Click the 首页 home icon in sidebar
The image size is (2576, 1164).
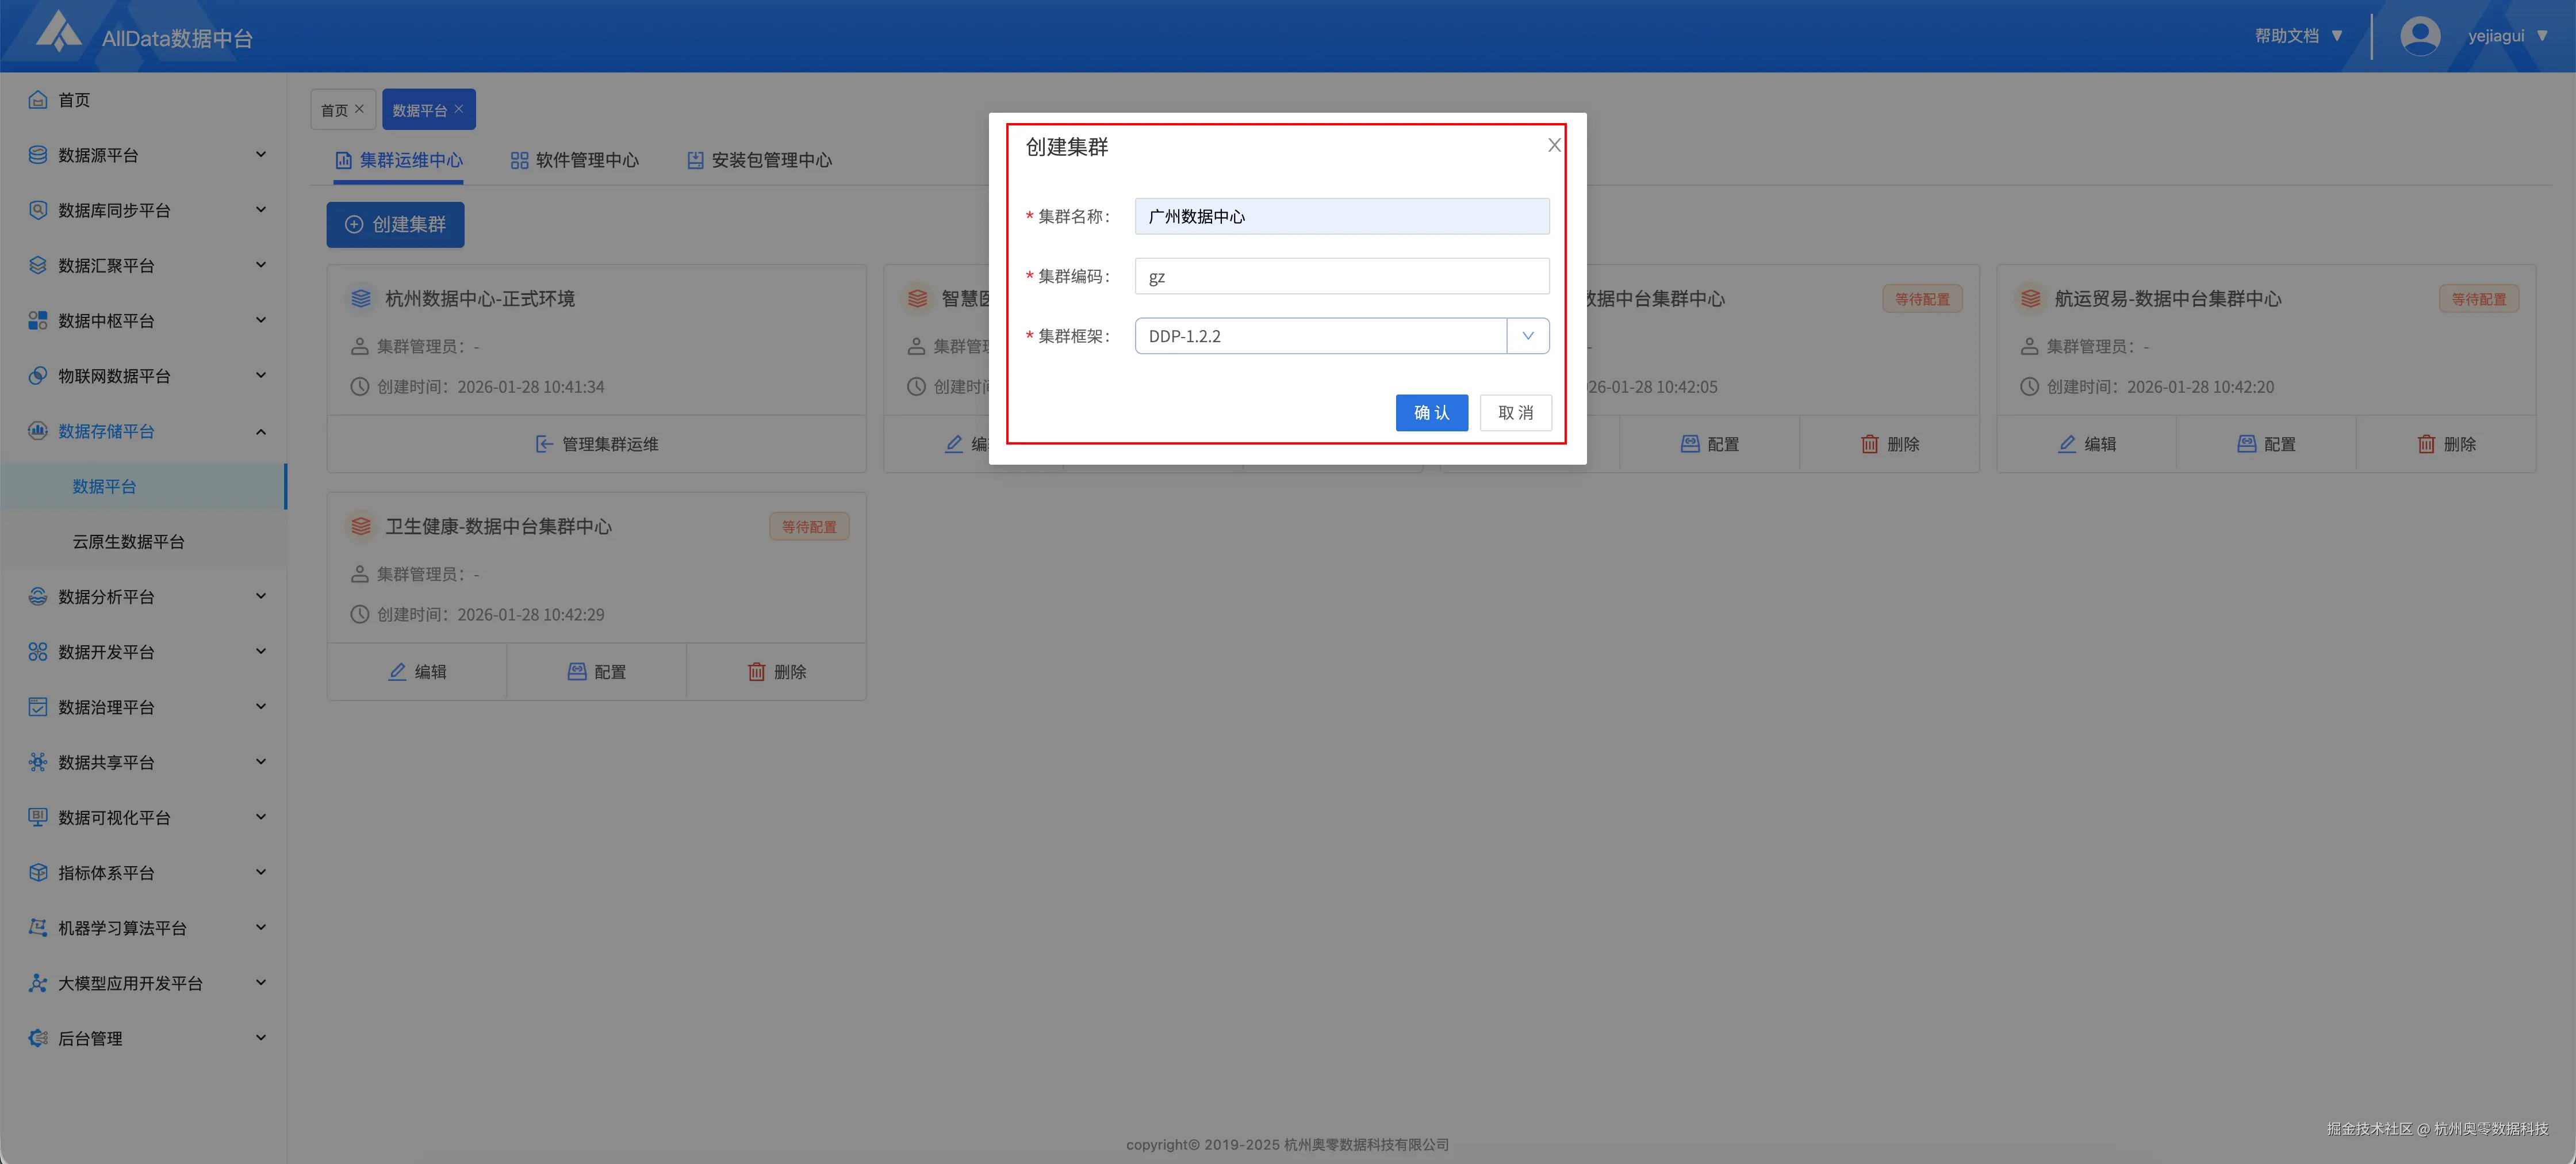(x=38, y=100)
